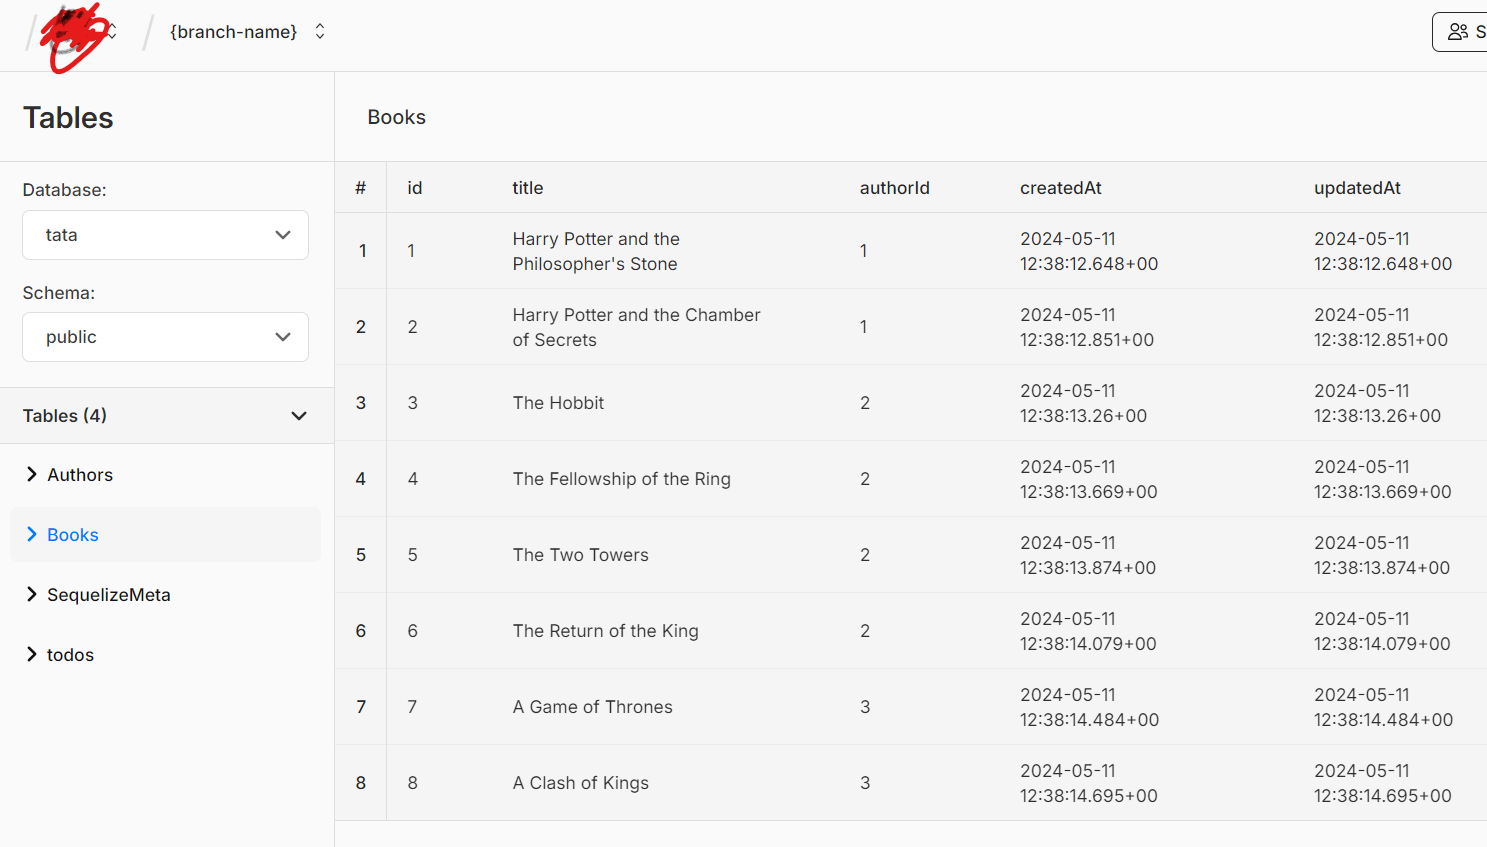Select the SequelizeMeta table
This screenshot has width=1487, height=847.
108,595
